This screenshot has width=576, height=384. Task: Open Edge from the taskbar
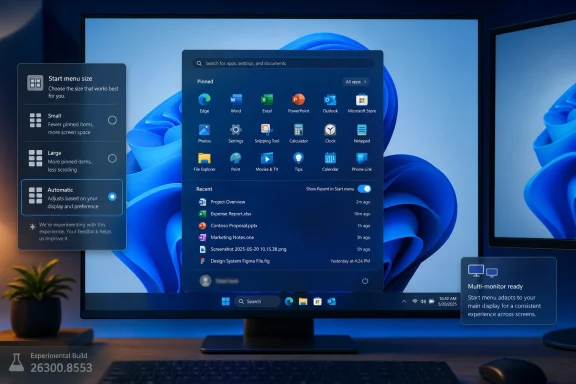(289, 301)
